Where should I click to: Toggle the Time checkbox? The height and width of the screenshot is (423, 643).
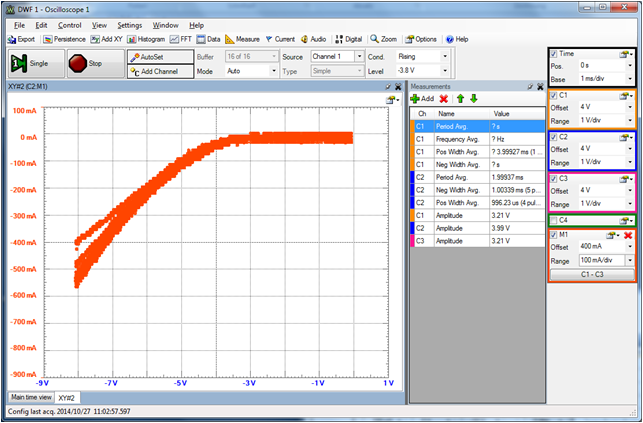pyautogui.click(x=554, y=53)
